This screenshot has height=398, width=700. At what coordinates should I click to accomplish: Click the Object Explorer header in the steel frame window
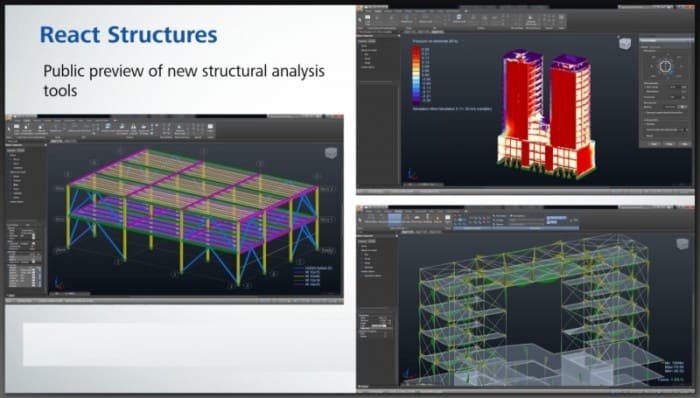tap(26, 145)
